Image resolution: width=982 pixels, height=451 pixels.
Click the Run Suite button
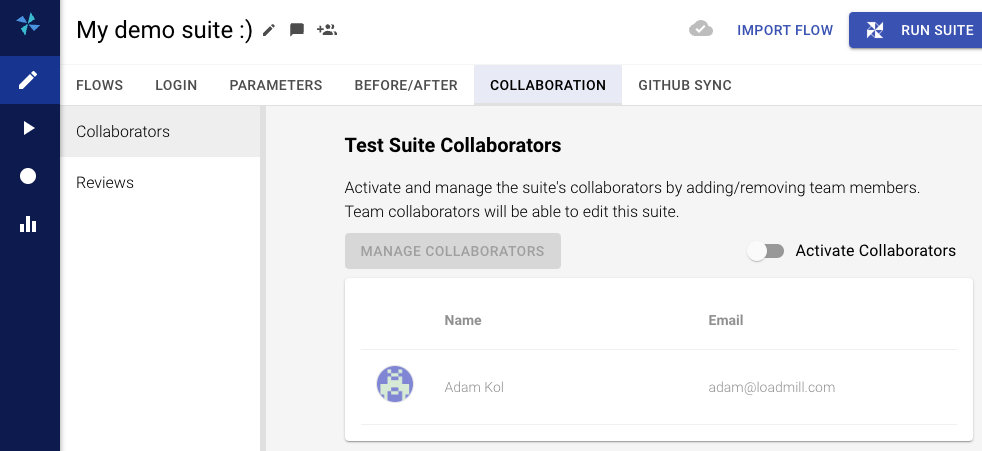coord(914,30)
